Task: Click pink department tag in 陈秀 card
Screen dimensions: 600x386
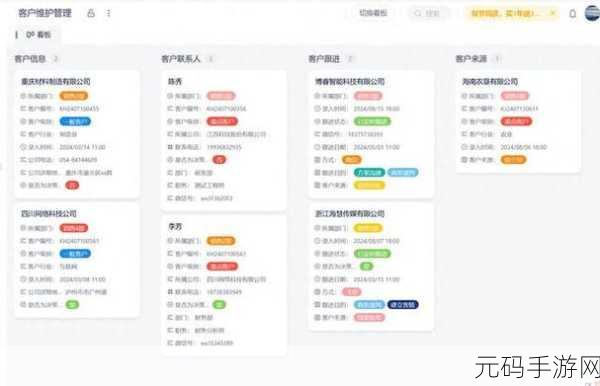Action: (x=221, y=96)
